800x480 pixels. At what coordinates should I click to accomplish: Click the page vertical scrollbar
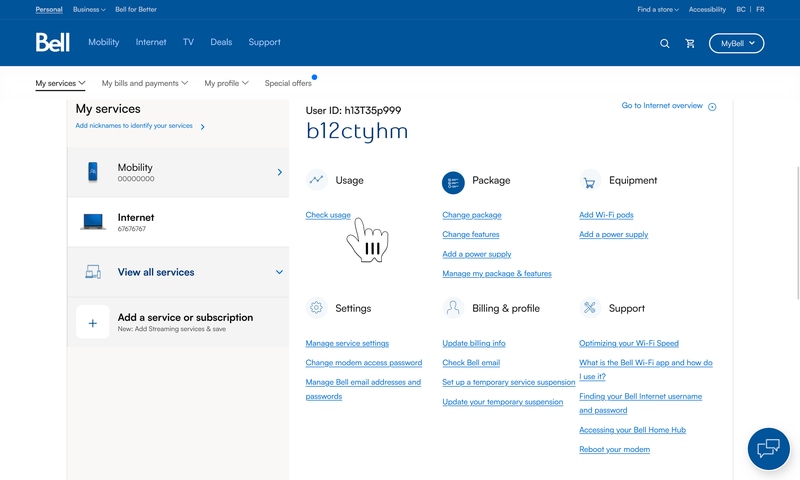click(797, 233)
